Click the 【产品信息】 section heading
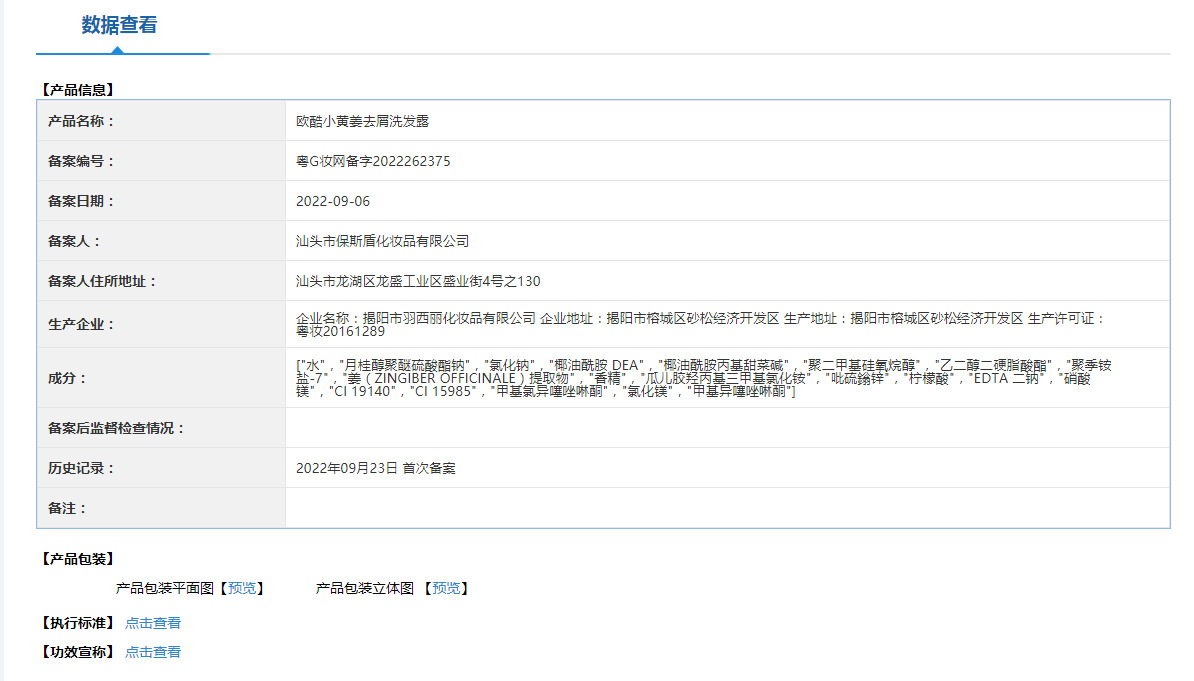The height and width of the screenshot is (681, 1194). coord(78,90)
